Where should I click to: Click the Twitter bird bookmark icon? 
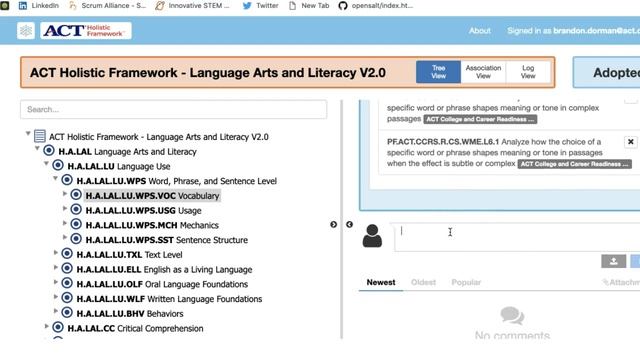pyautogui.click(x=247, y=5)
